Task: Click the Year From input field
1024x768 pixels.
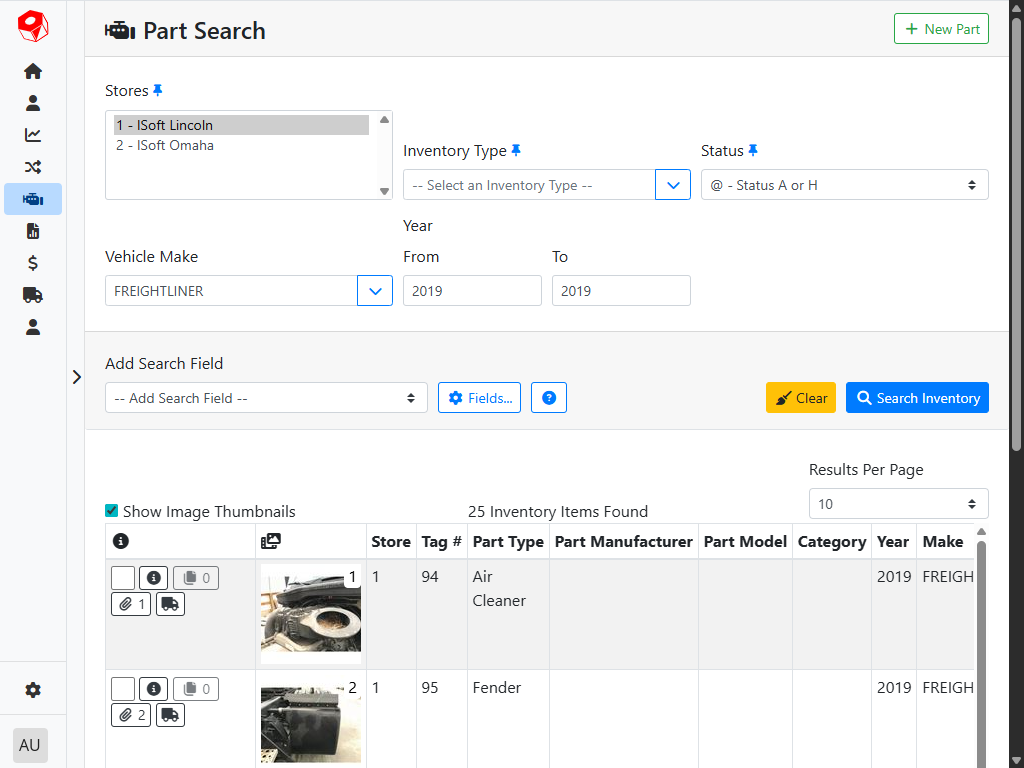Action: 472,291
